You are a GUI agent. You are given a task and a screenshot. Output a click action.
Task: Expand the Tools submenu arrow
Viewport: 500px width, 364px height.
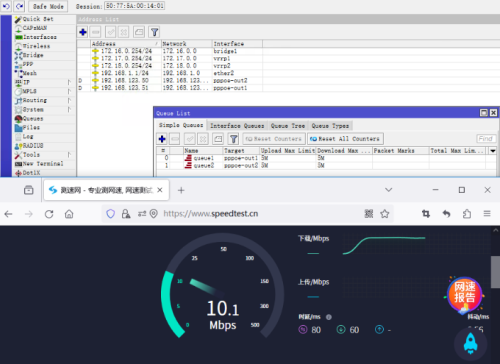(x=69, y=155)
